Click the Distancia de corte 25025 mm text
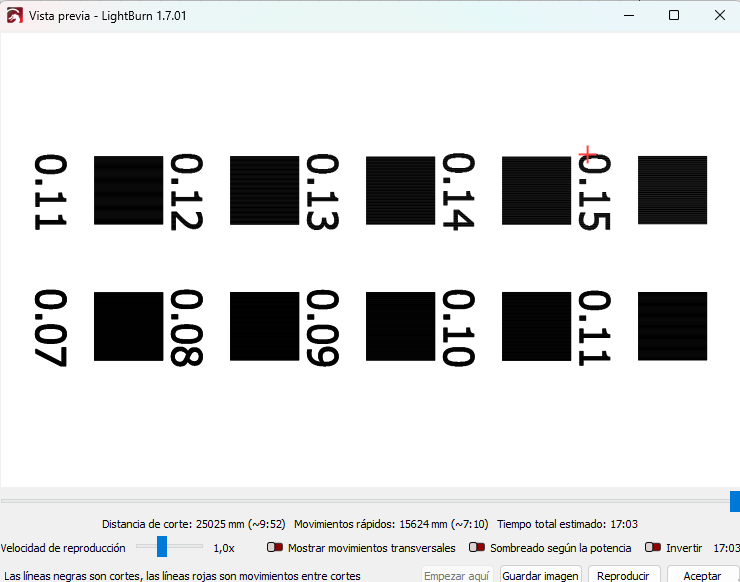The width and height of the screenshot is (740, 582). 193,524
